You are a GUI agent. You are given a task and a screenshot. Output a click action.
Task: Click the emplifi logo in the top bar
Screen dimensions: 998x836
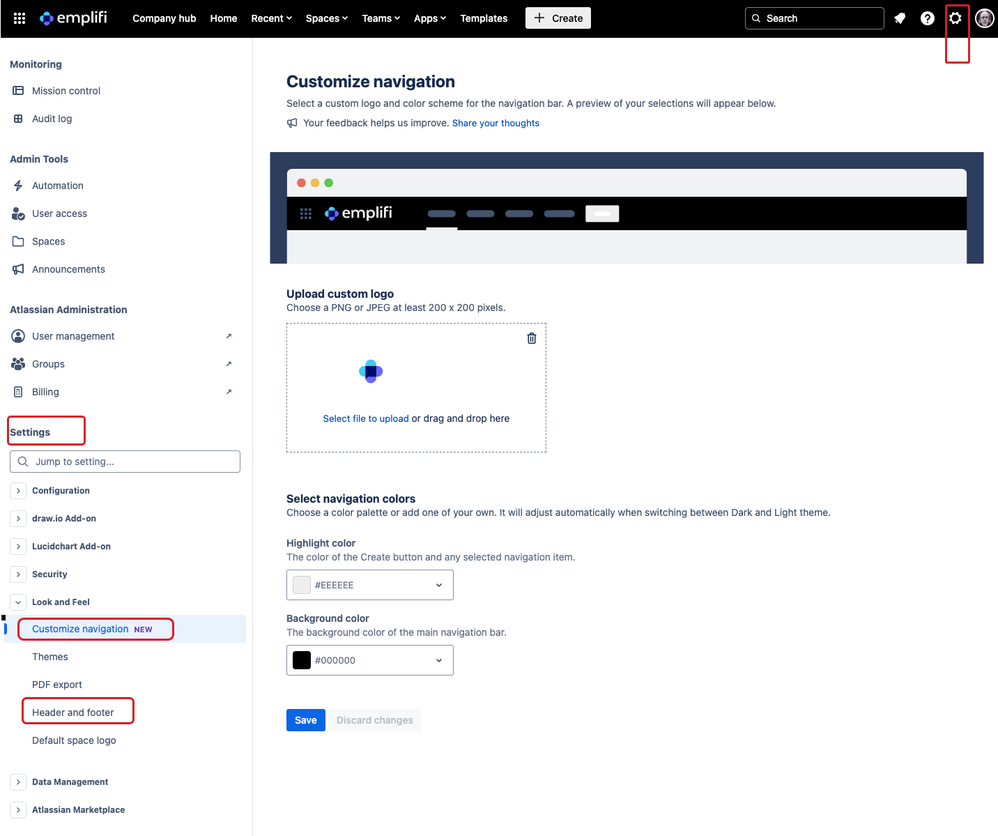coord(73,18)
